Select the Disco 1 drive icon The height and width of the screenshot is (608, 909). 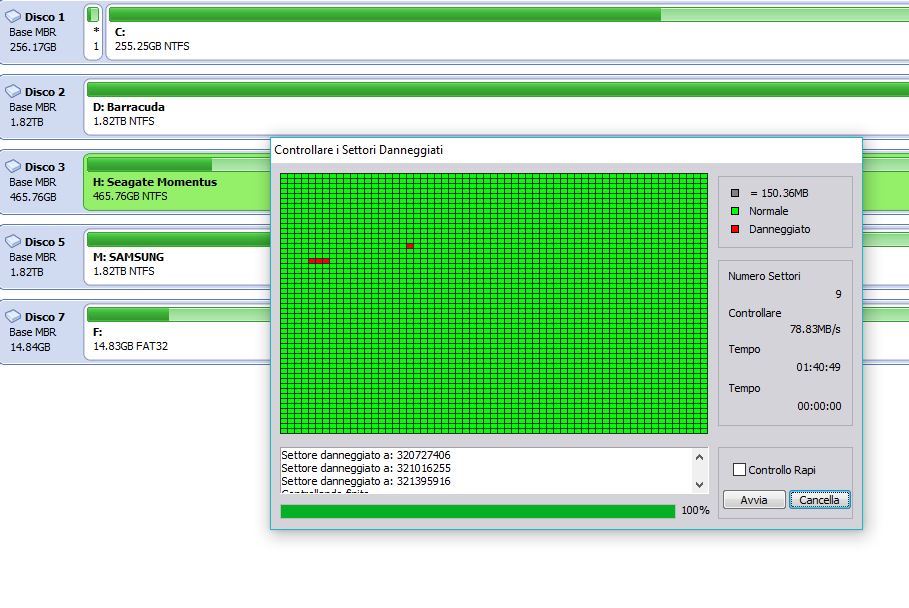point(13,16)
